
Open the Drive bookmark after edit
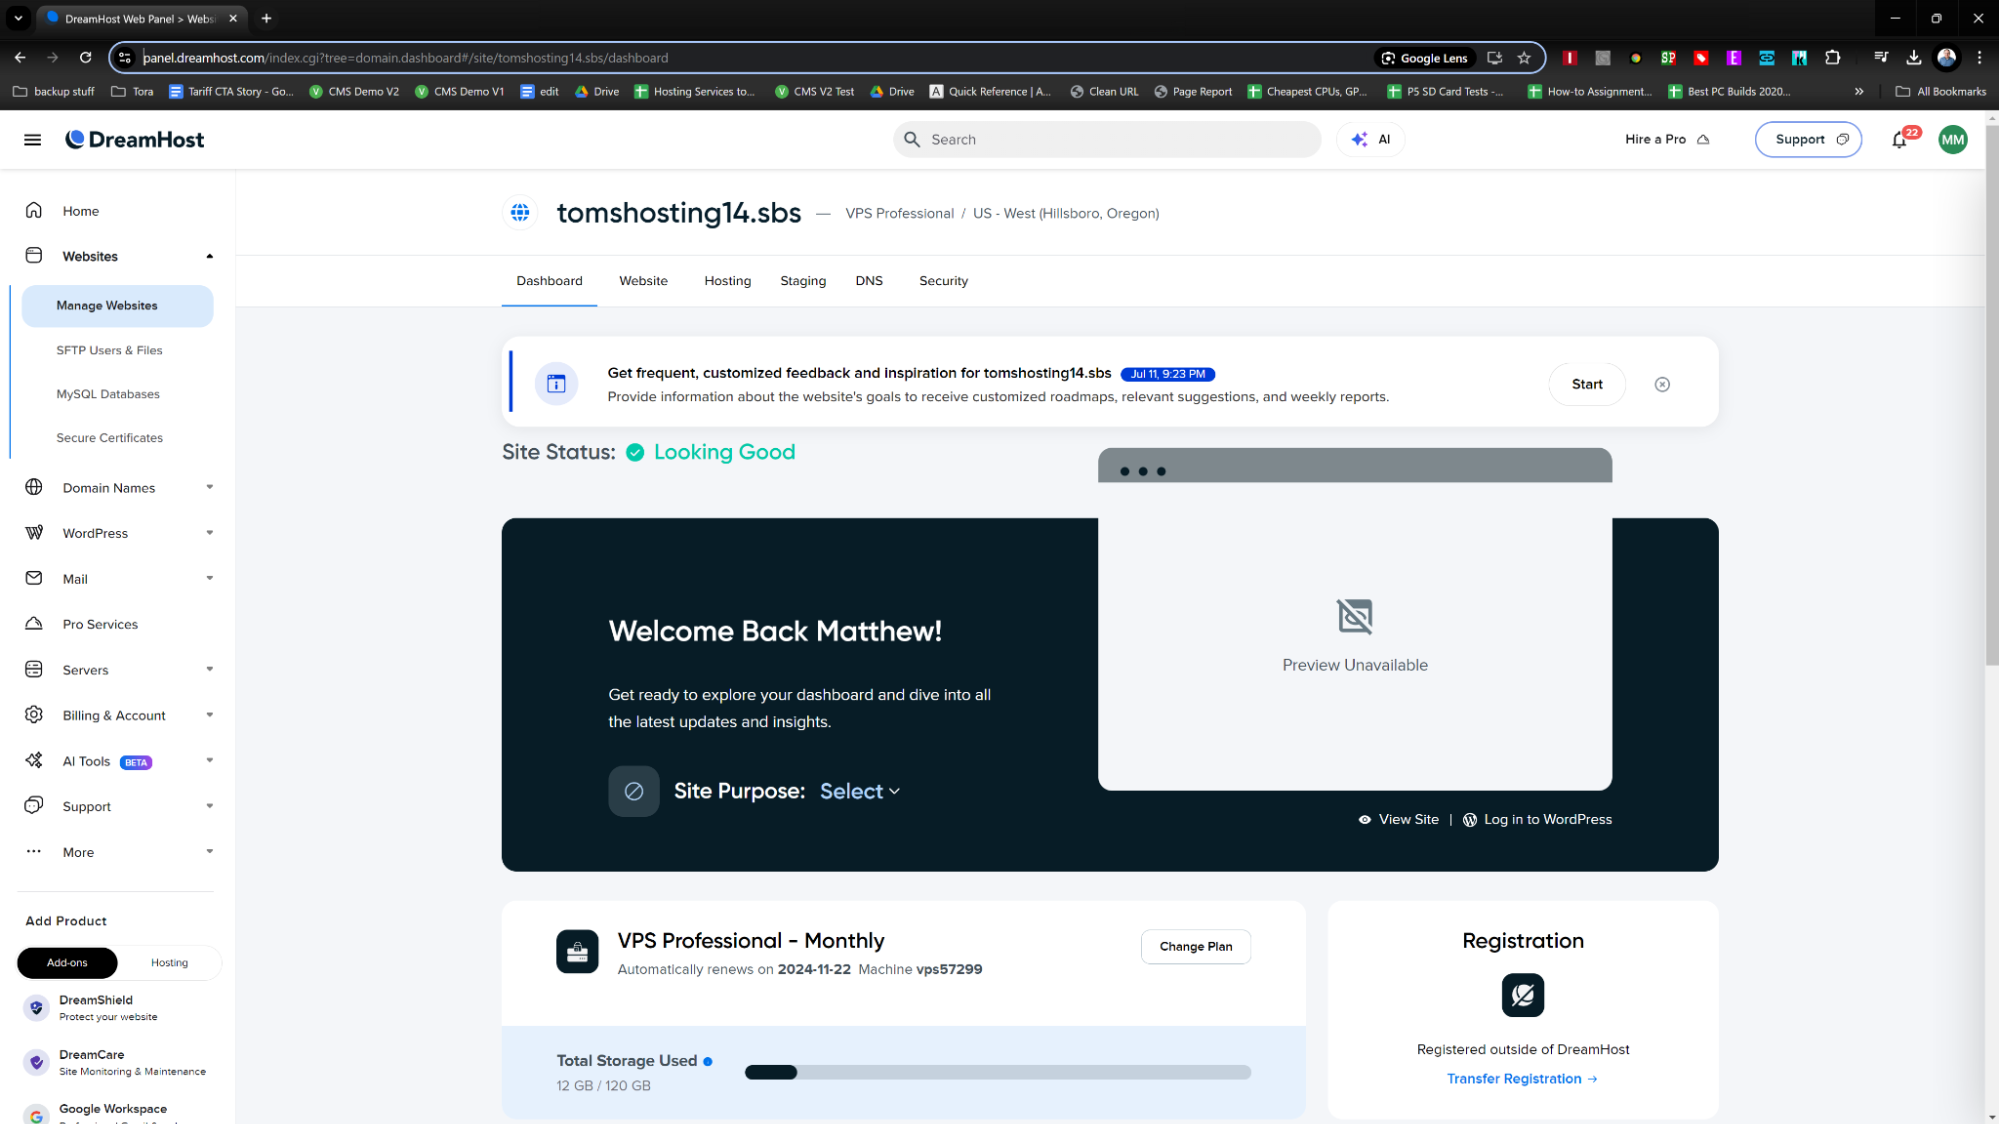click(597, 92)
